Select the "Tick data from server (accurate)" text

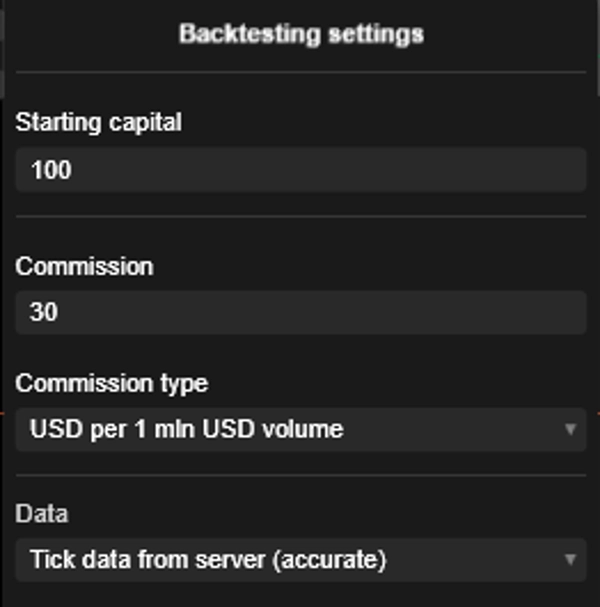coord(208,559)
